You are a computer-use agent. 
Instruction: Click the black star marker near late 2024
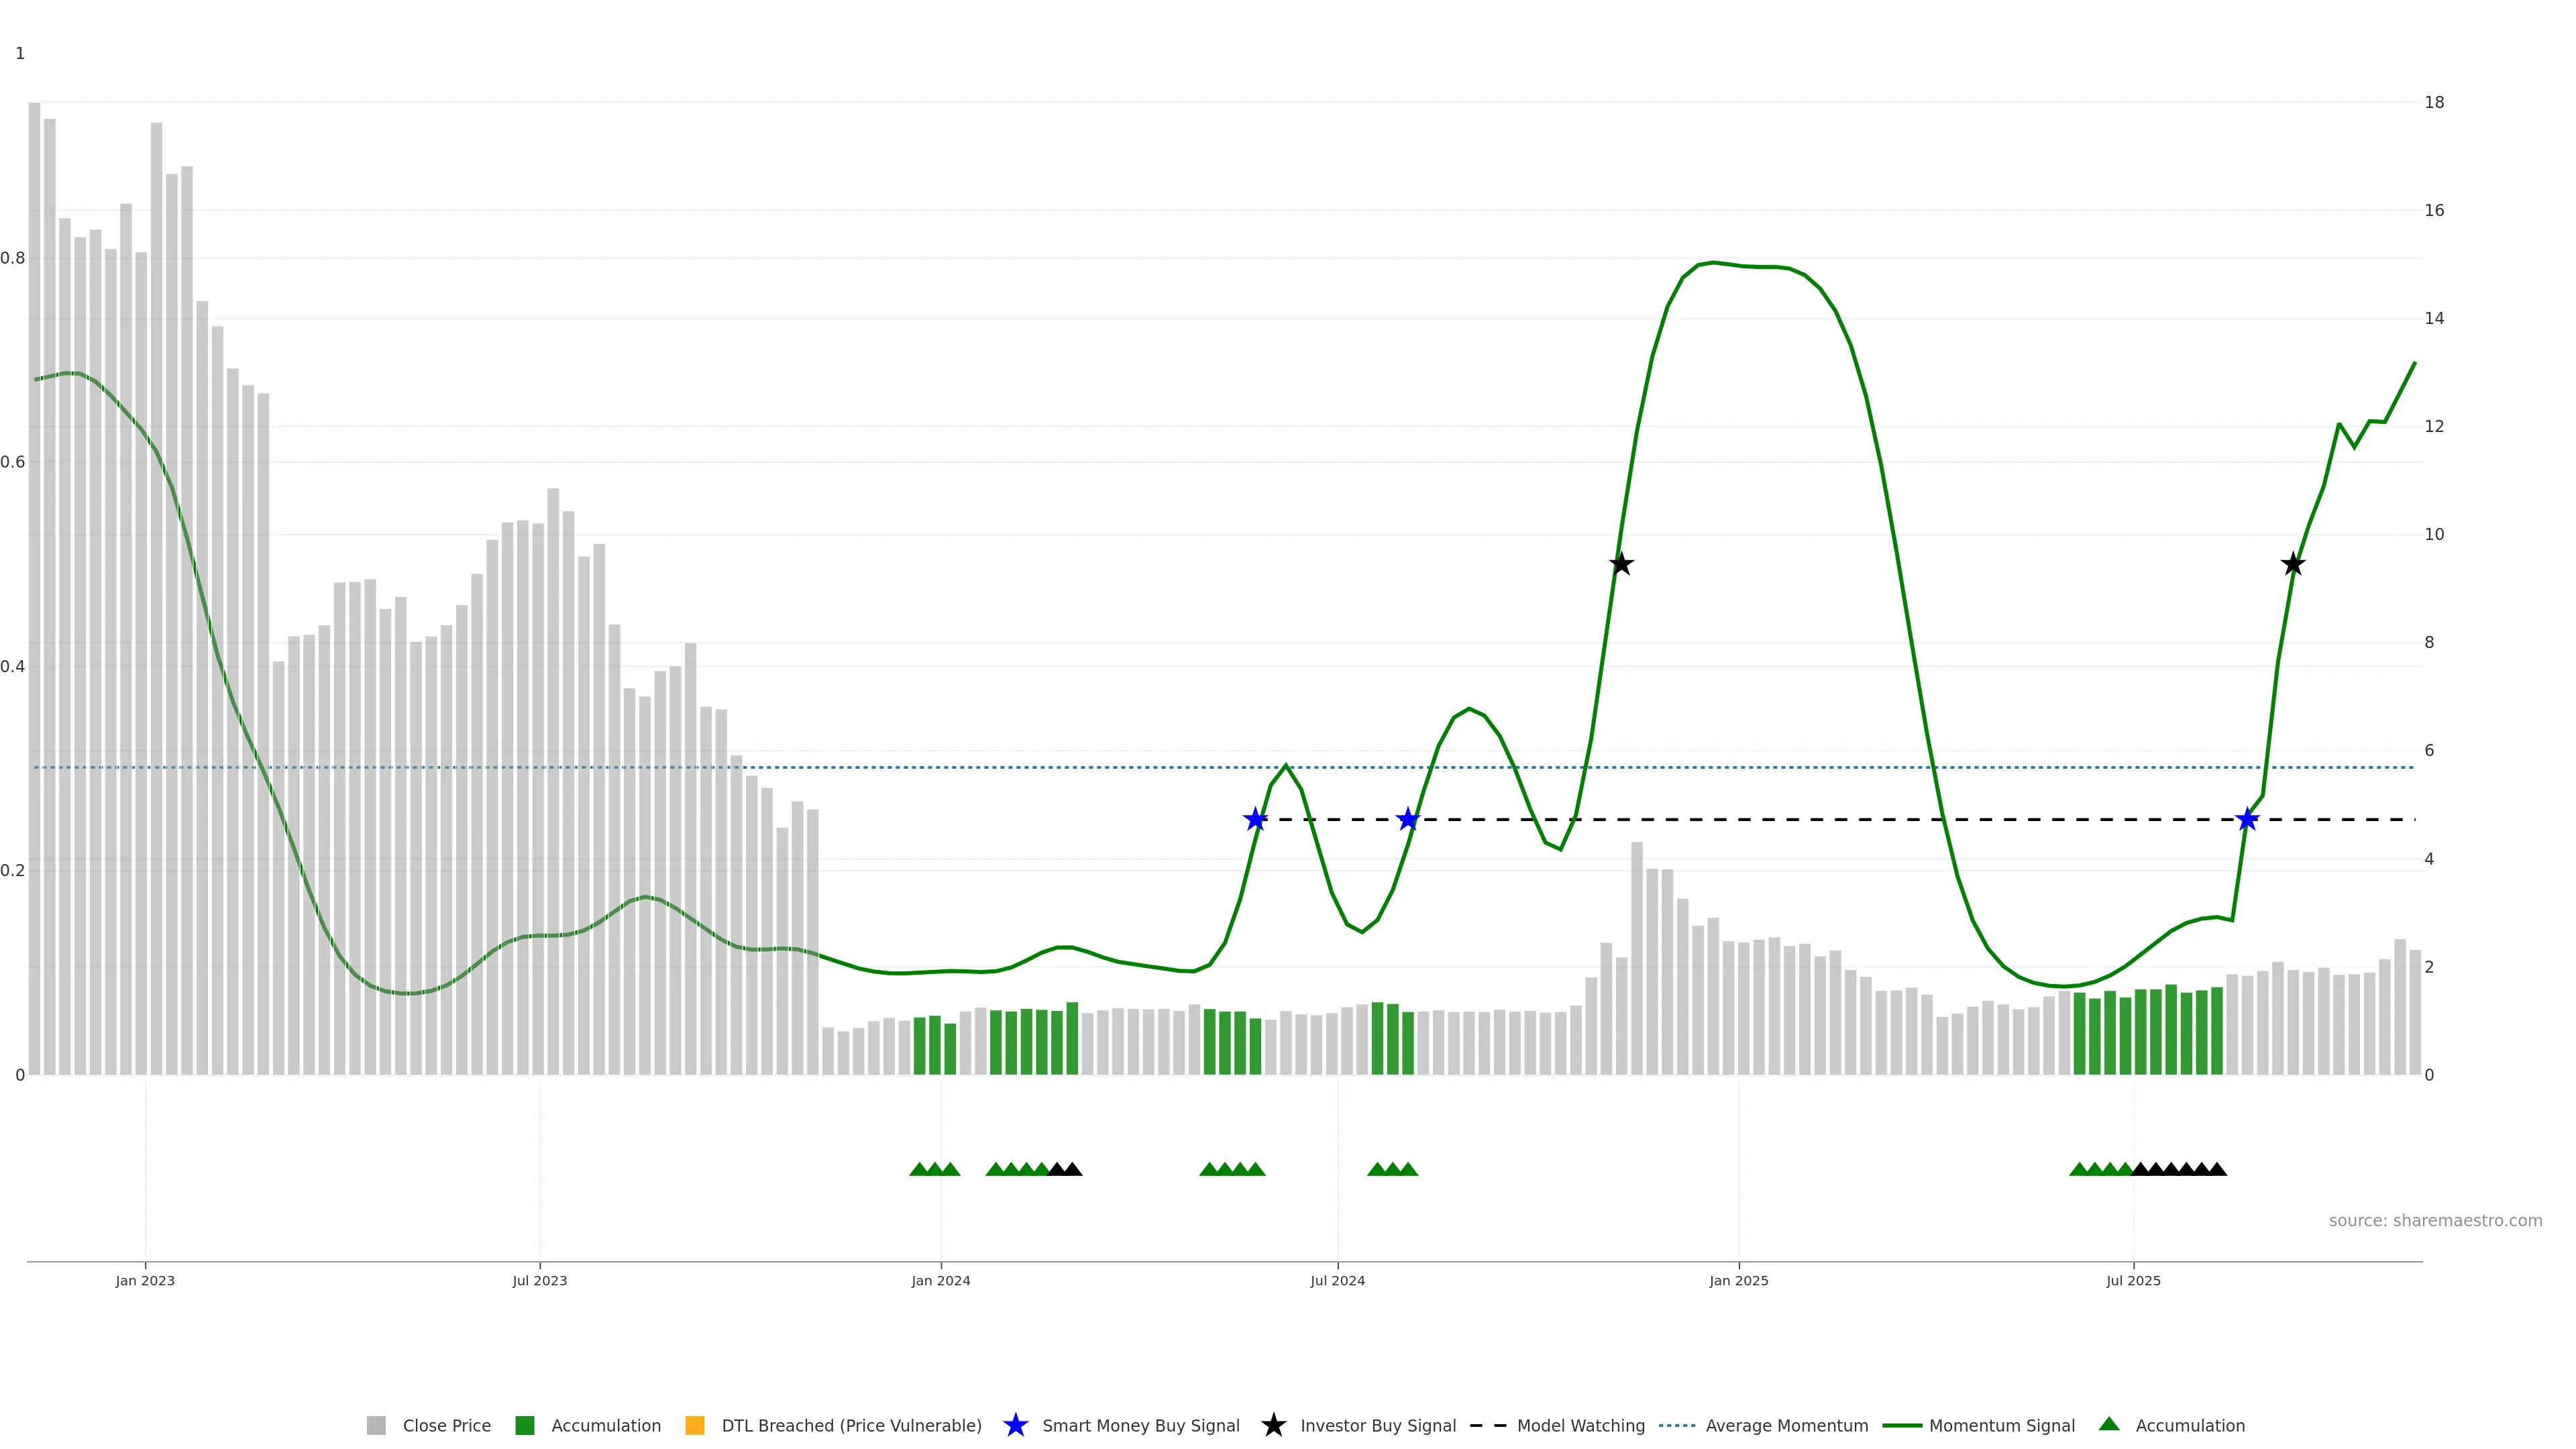(x=1621, y=565)
